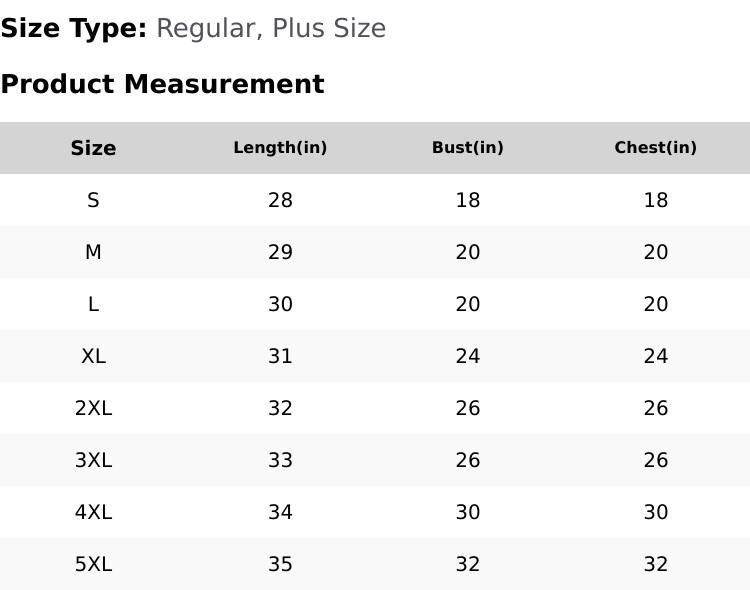The width and height of the screenshot is (750, 590).
Task: Pick the 4XL size cell
Action: pyautogui.click(x=93, y=512)
